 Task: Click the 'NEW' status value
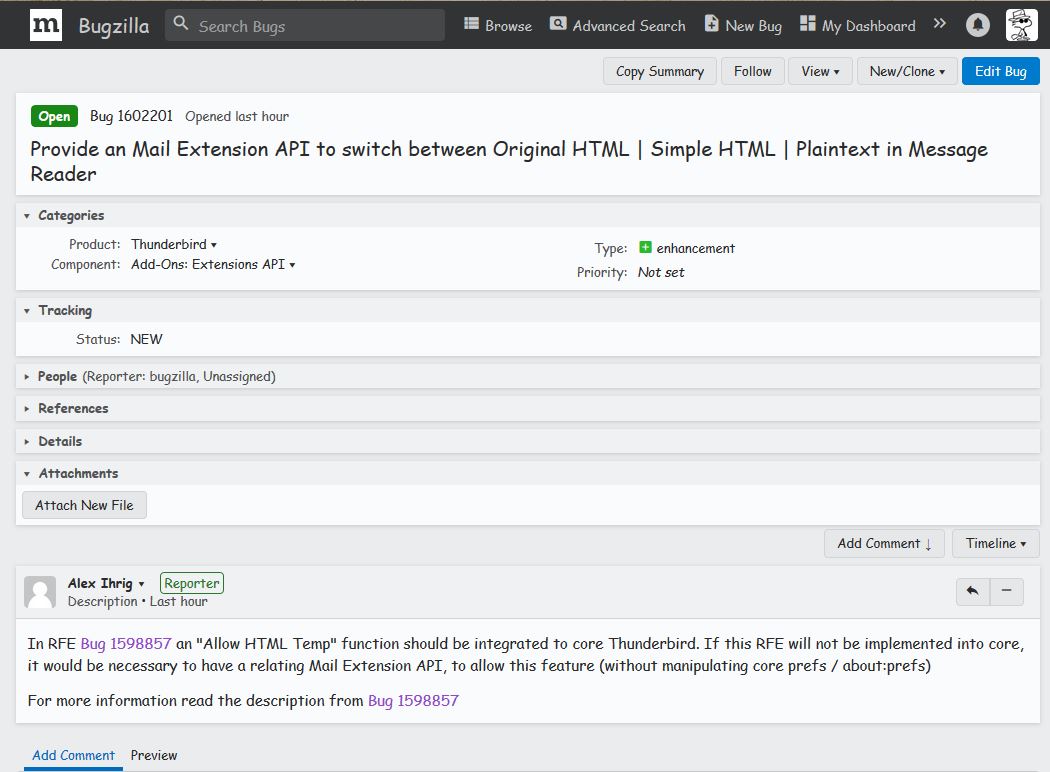pyautogui.click(x=146, y=339)
